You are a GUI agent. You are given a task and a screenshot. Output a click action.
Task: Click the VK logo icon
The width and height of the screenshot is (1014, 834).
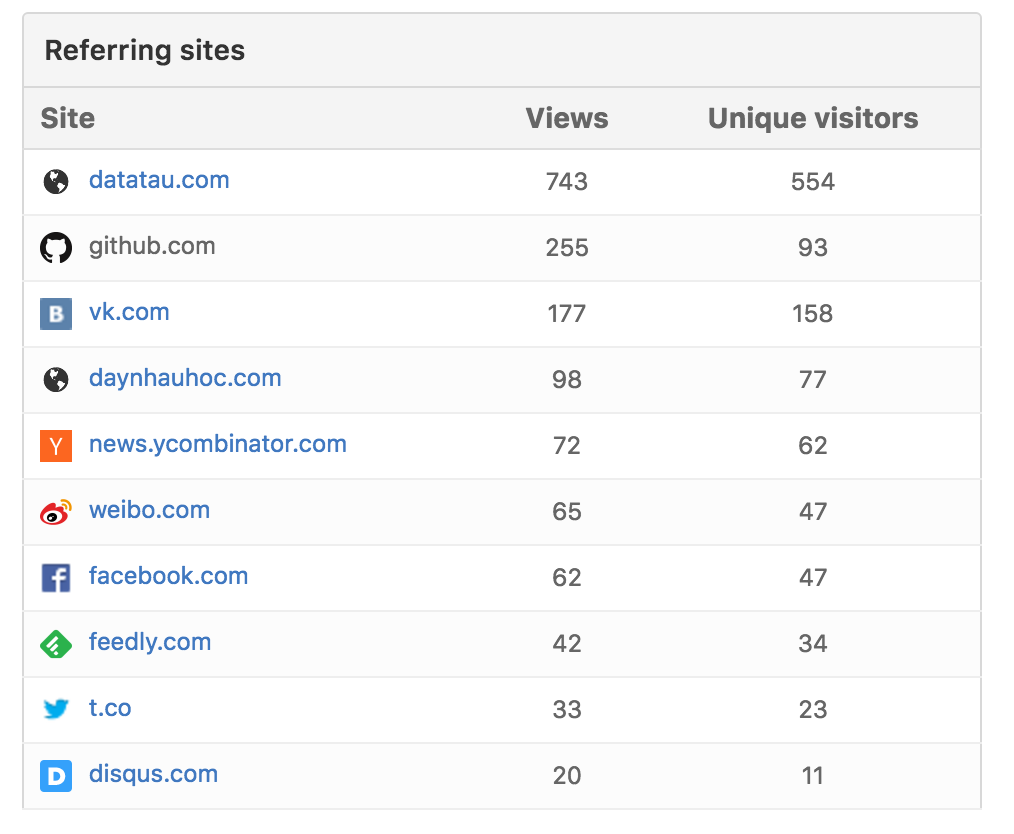tap(56, 314)
